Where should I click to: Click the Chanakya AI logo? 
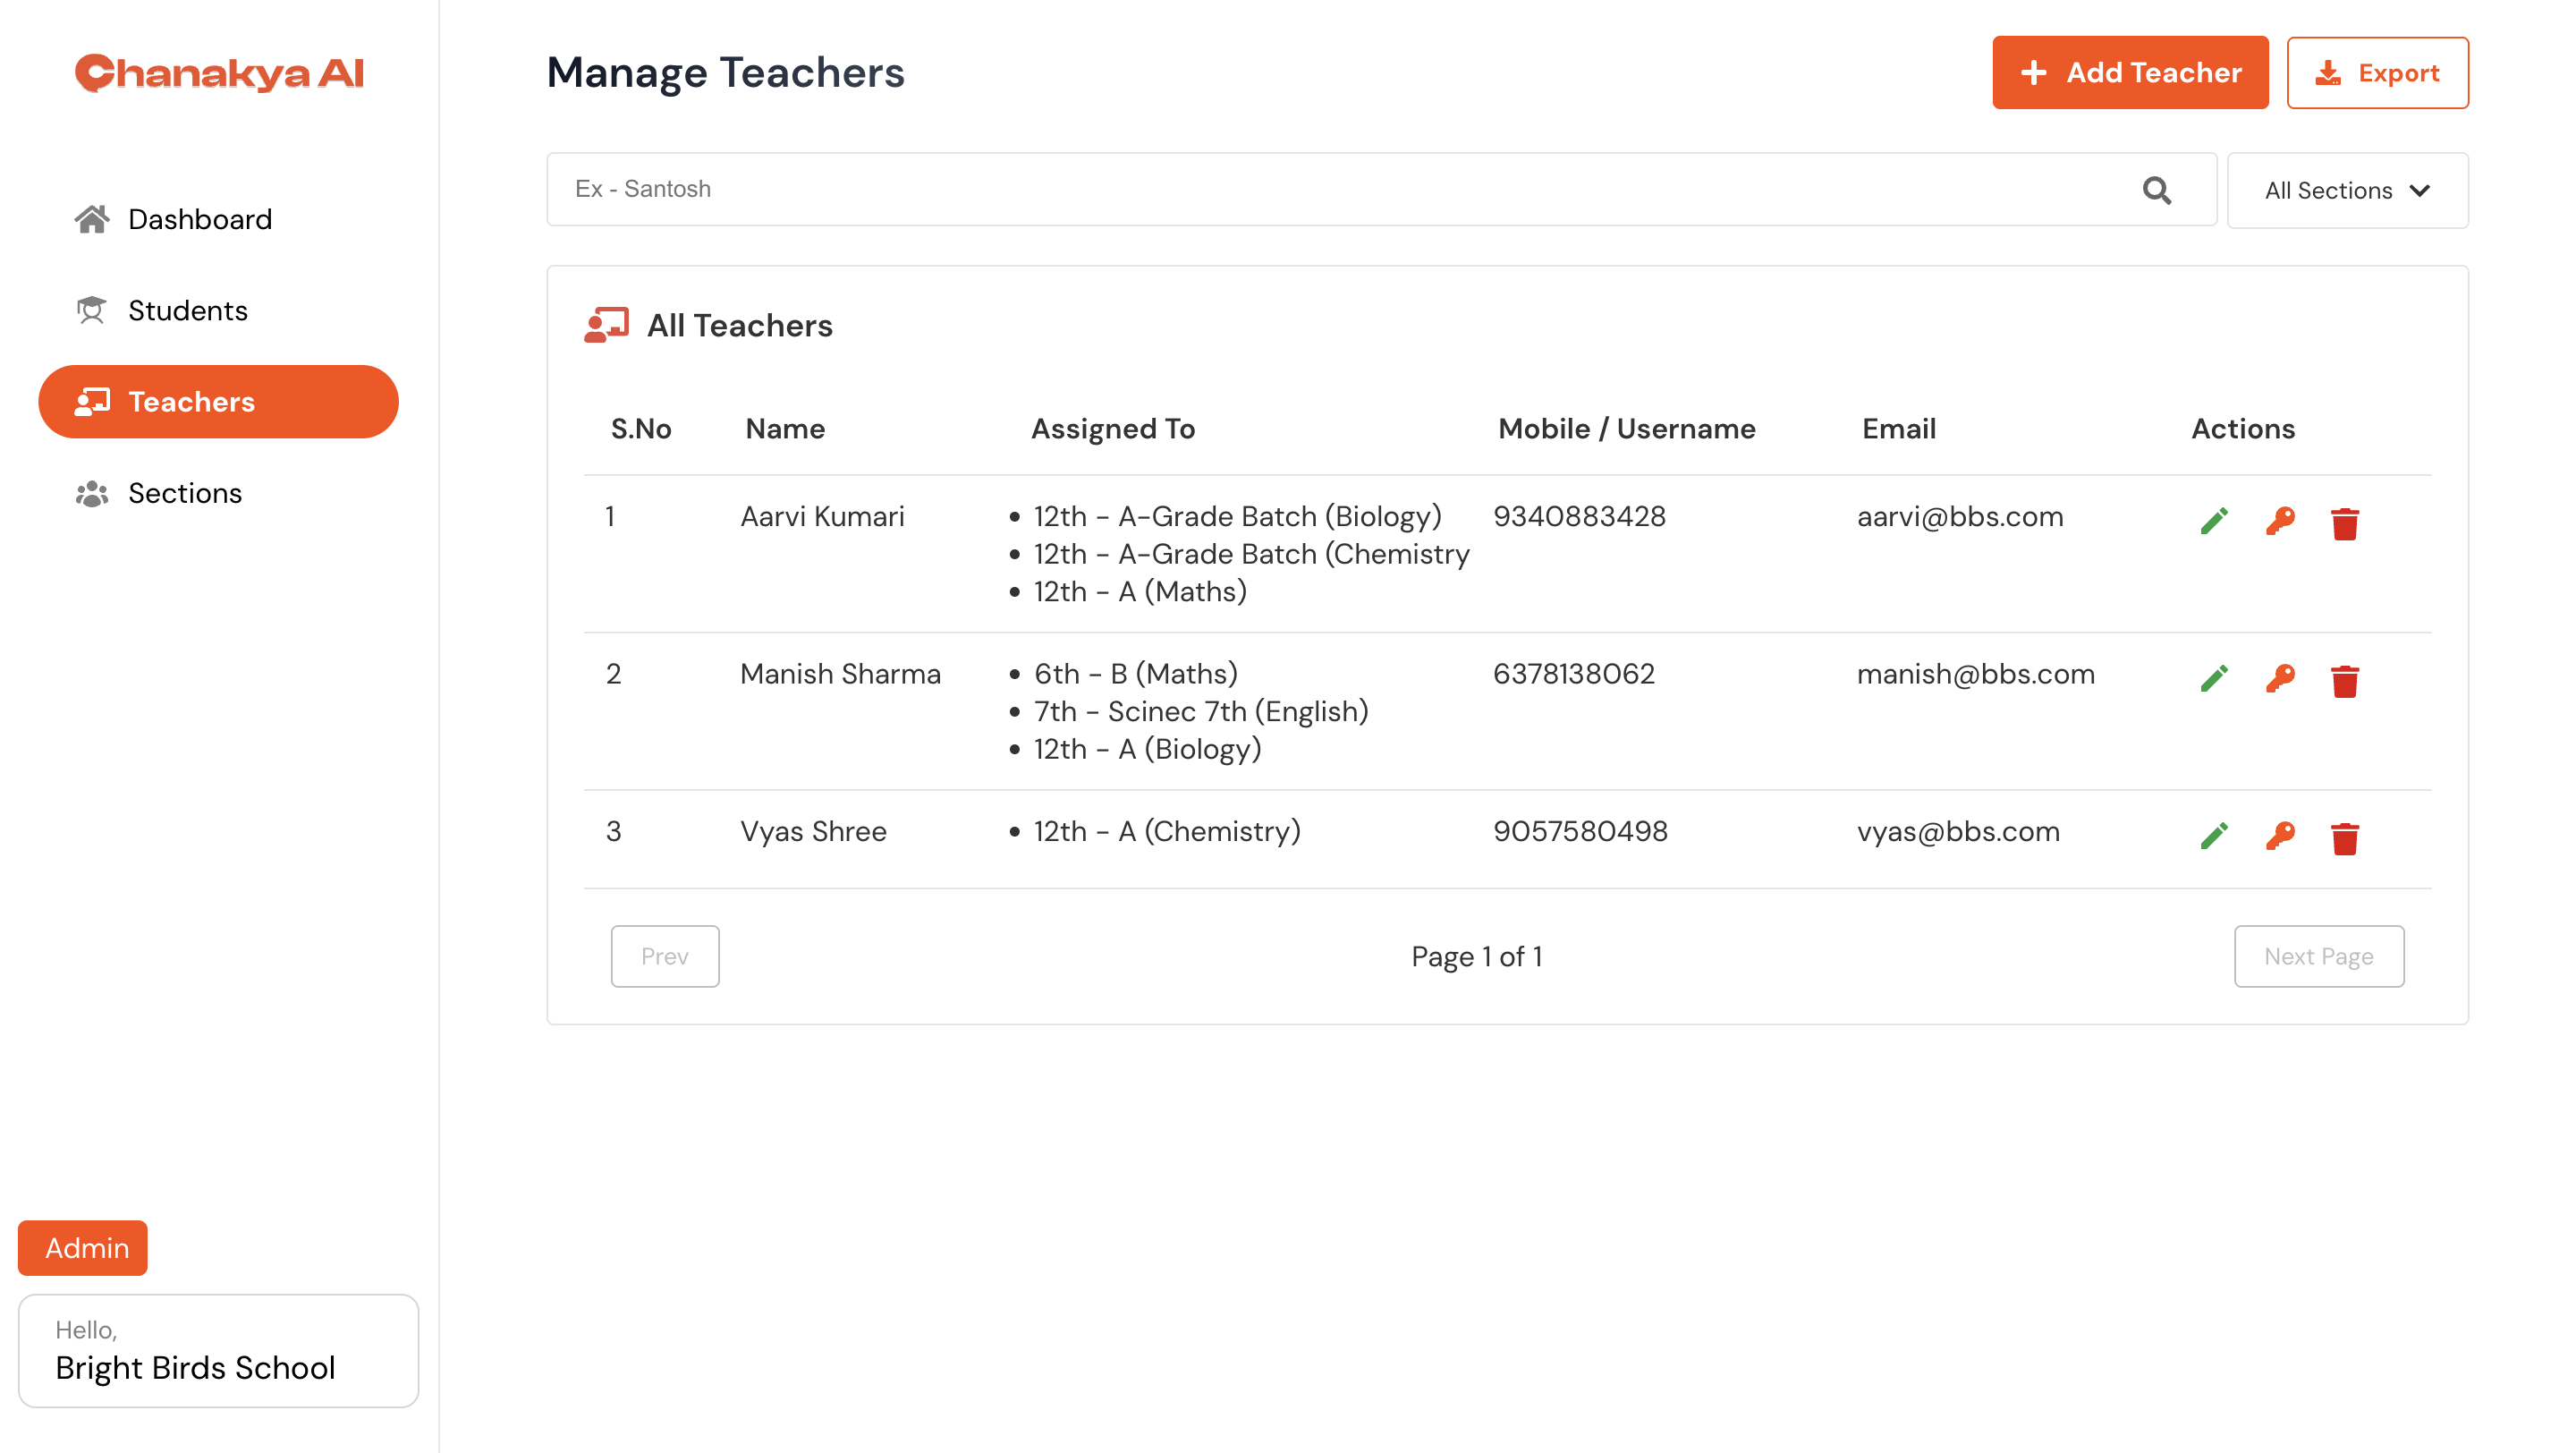pyautogui.click(x=219, y=73)
